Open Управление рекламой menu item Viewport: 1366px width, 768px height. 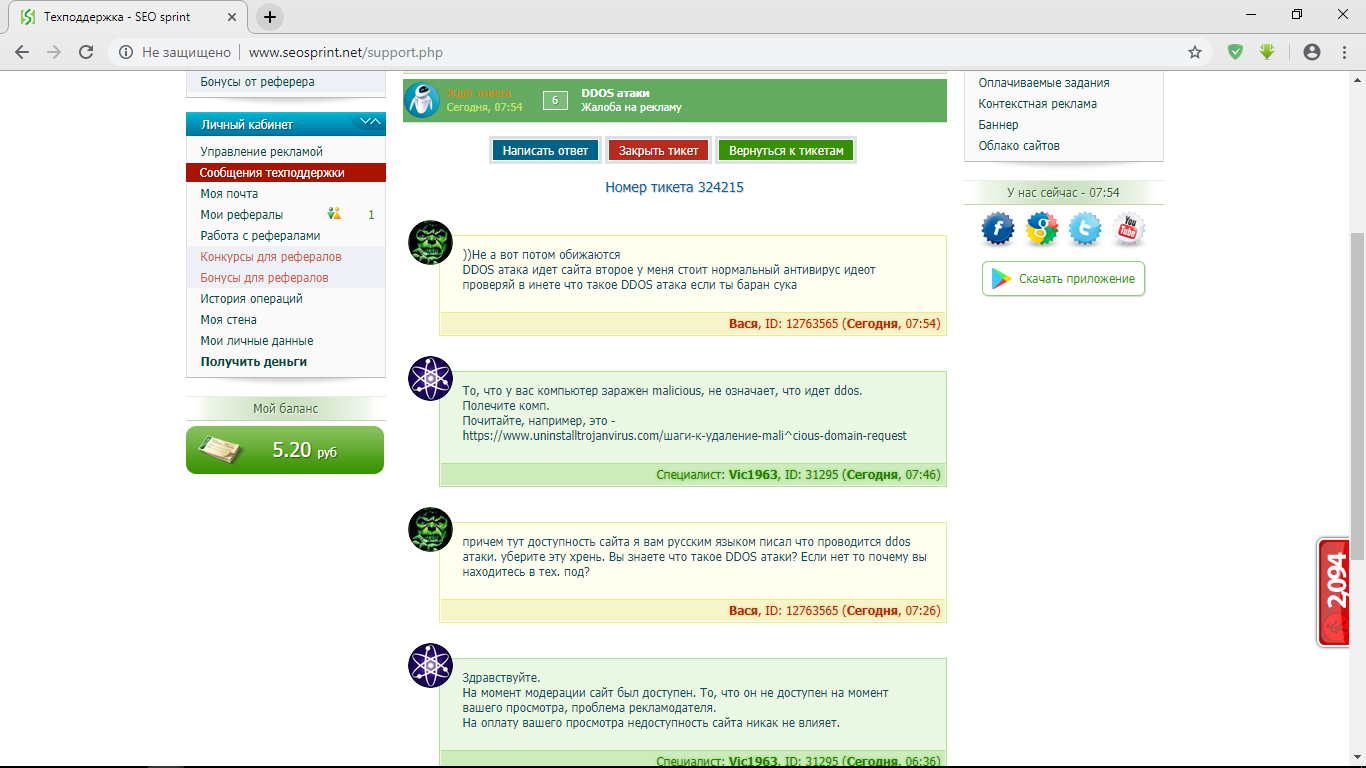coord(261,152)
